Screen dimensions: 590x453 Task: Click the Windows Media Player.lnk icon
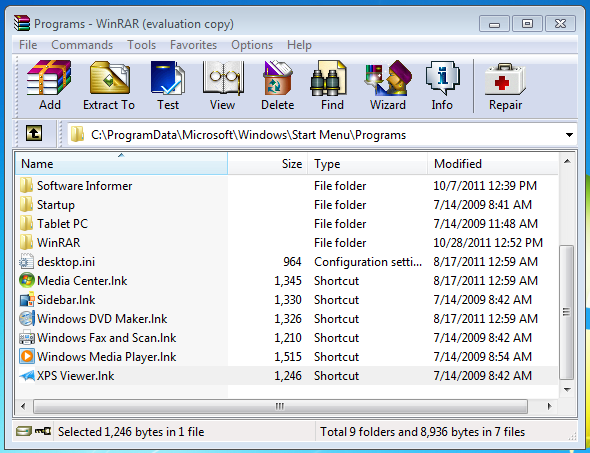tap(27, 356)
